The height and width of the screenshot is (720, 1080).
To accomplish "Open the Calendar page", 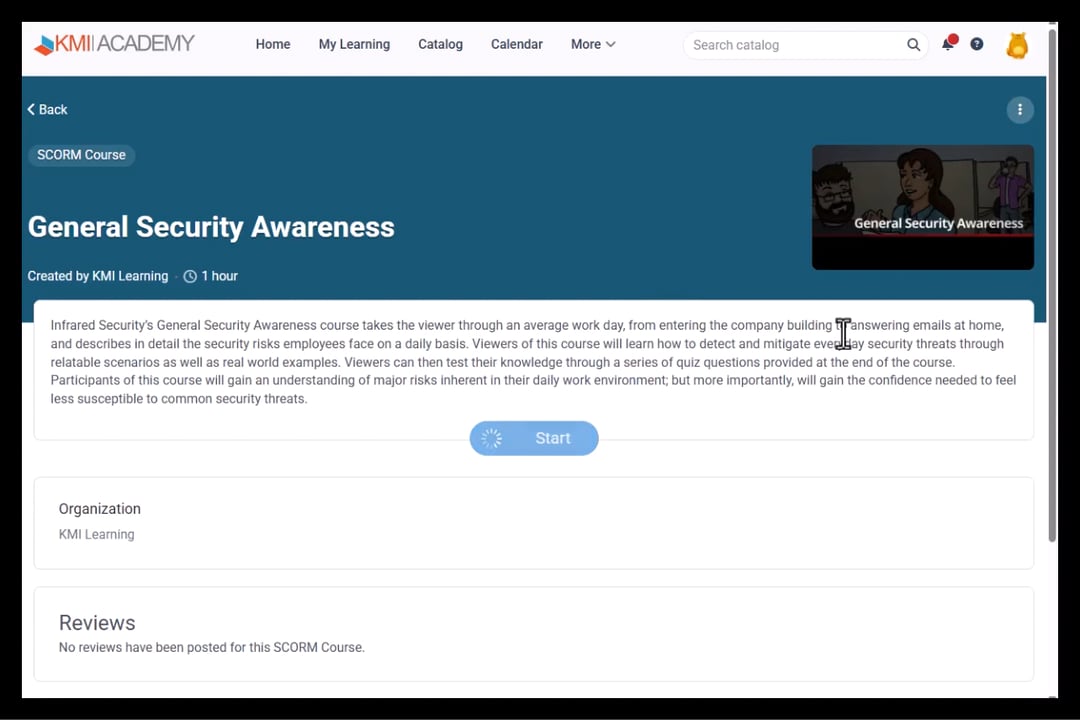I will (517, 44).
